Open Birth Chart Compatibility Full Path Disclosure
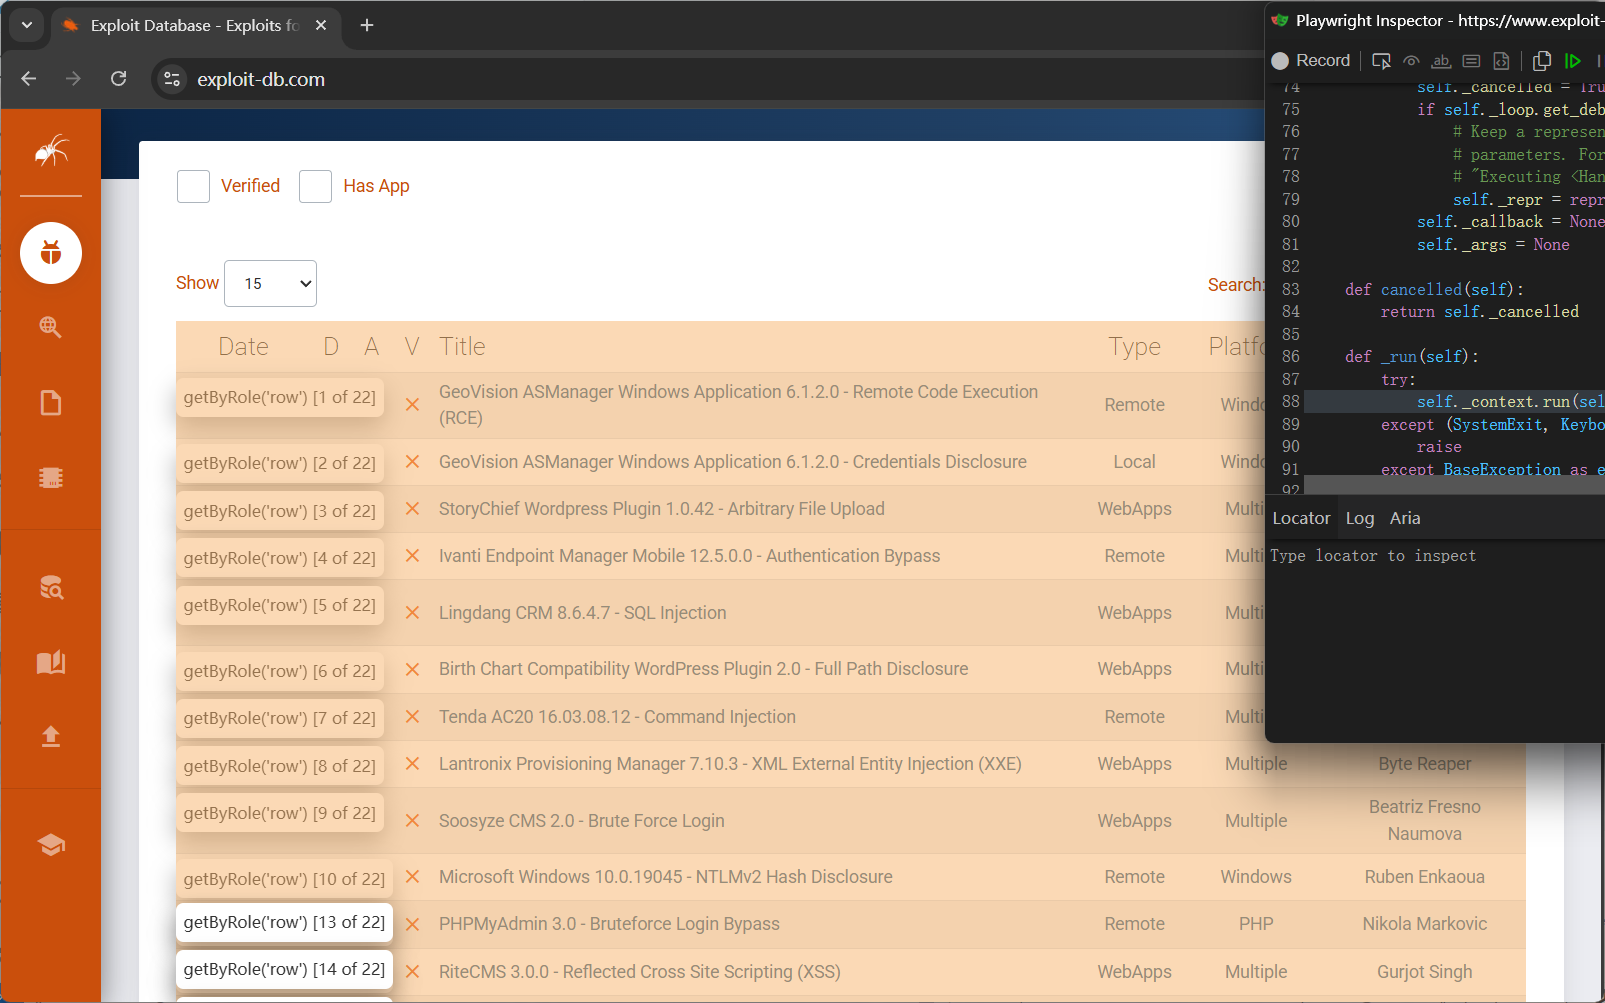 pos(703,669)
